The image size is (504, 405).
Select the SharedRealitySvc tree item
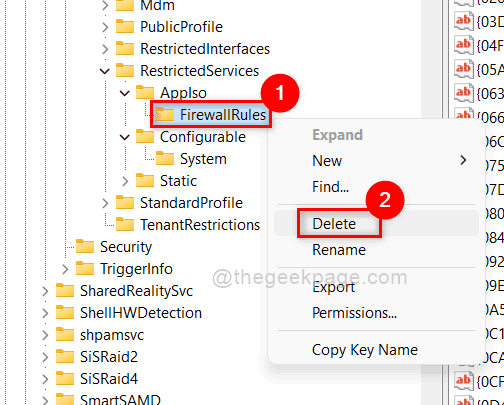136,291
